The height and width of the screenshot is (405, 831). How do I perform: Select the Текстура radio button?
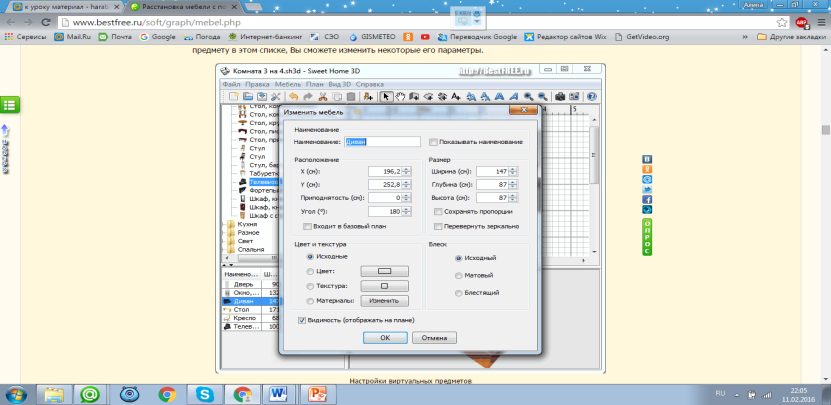coord(310,286)
